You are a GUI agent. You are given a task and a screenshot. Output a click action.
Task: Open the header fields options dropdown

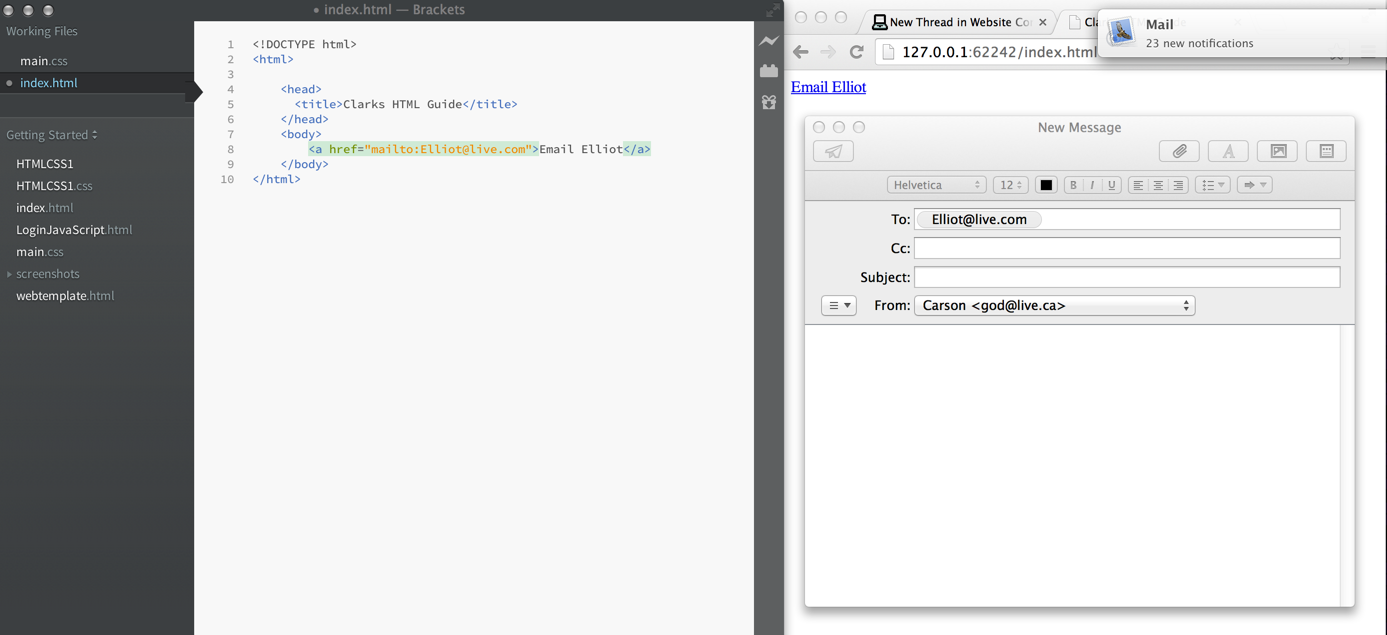839,306
